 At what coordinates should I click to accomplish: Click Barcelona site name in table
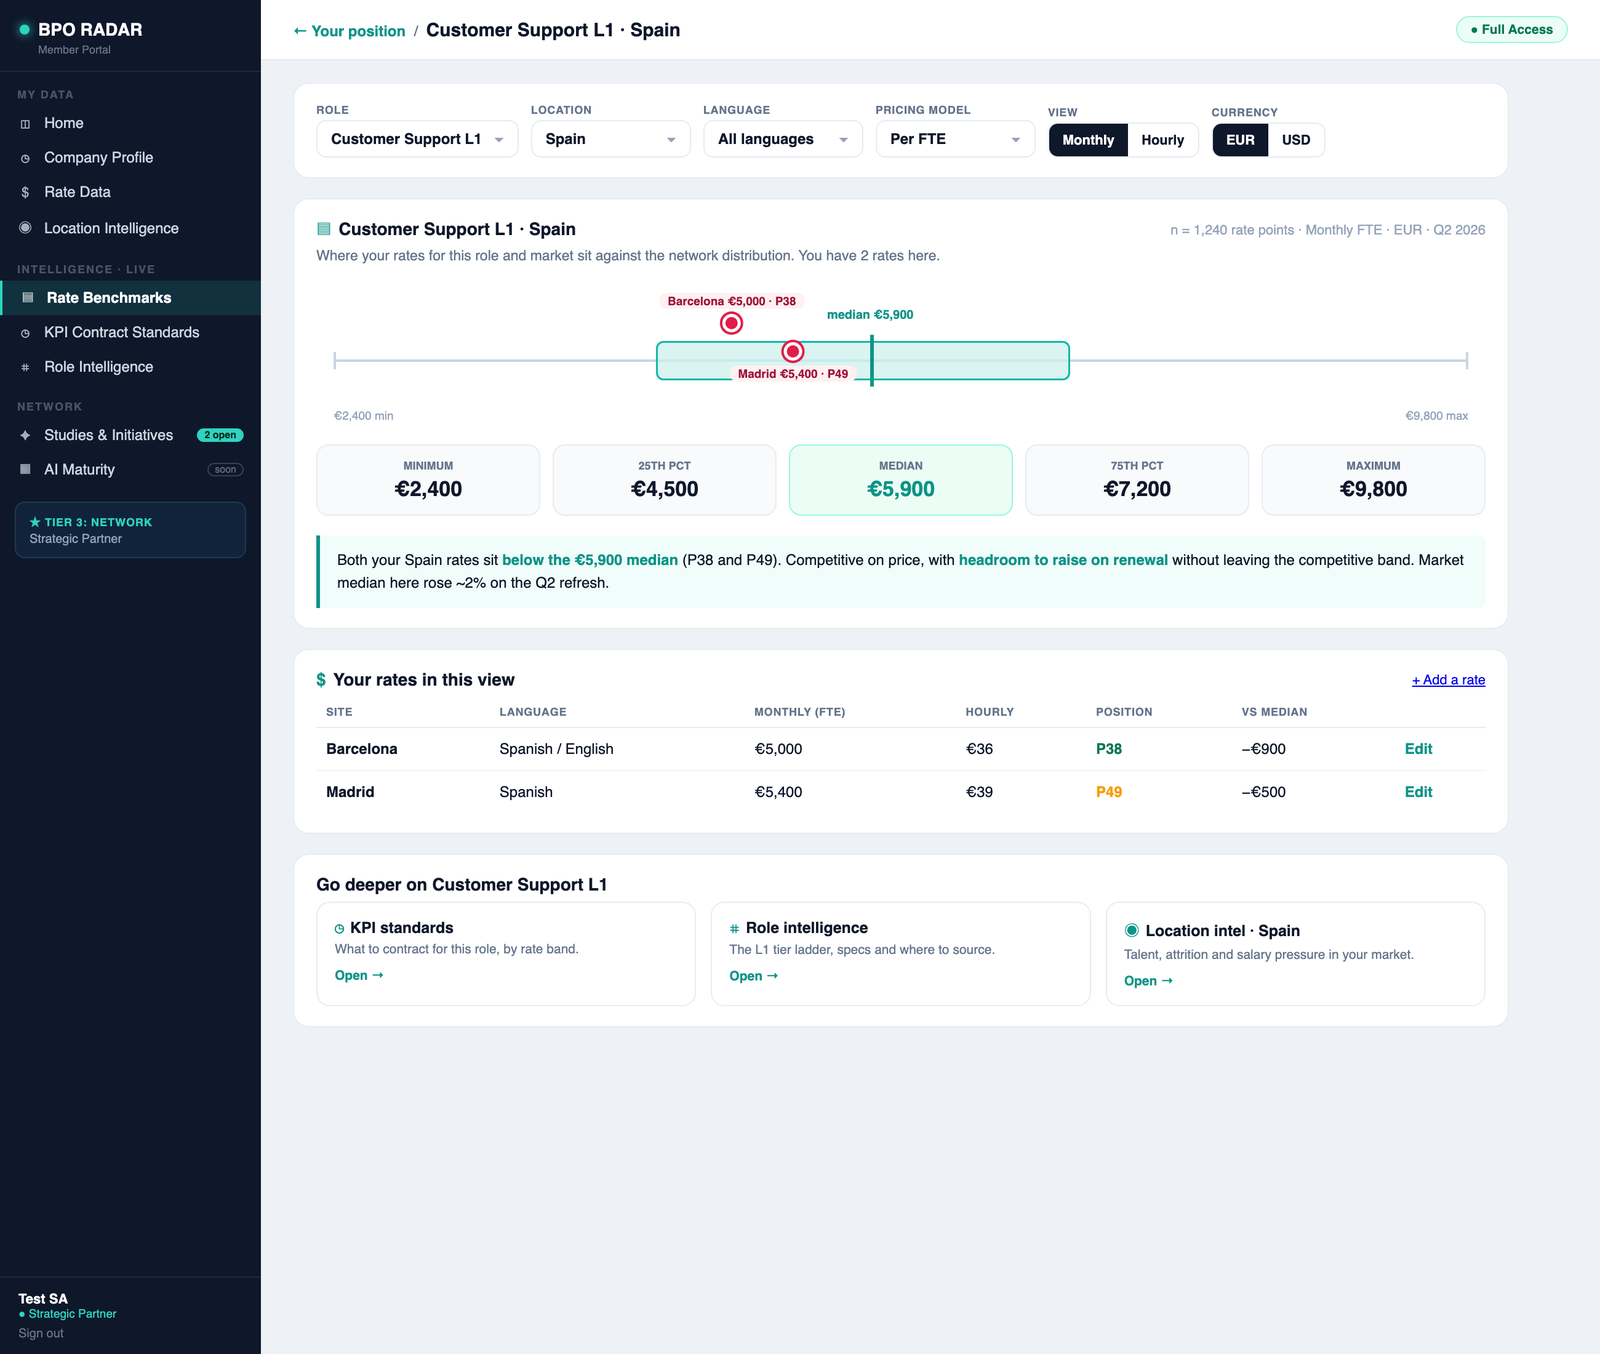[x=362, y=749]
